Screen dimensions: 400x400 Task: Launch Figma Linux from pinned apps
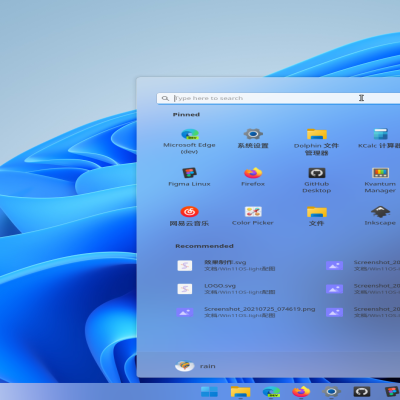pyautogui.click(x=189, y=177)
